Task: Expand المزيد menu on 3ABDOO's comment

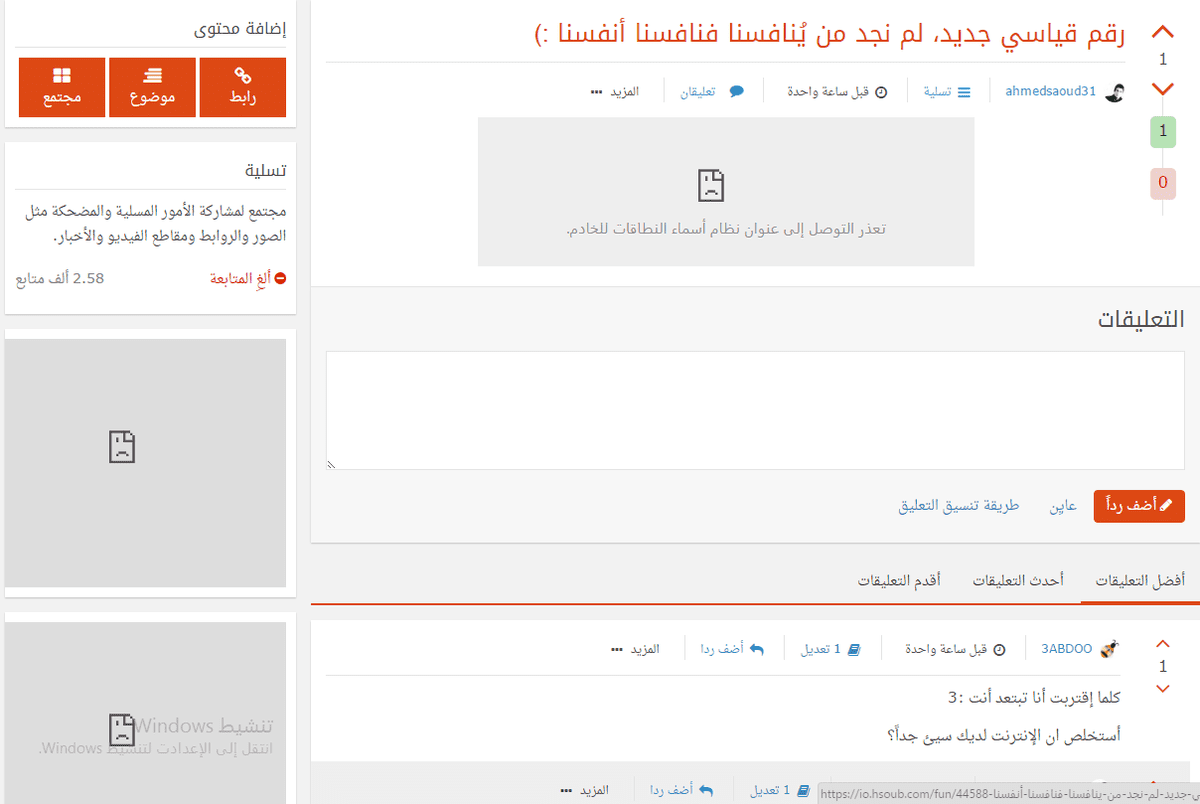Action: click(635, 649)
